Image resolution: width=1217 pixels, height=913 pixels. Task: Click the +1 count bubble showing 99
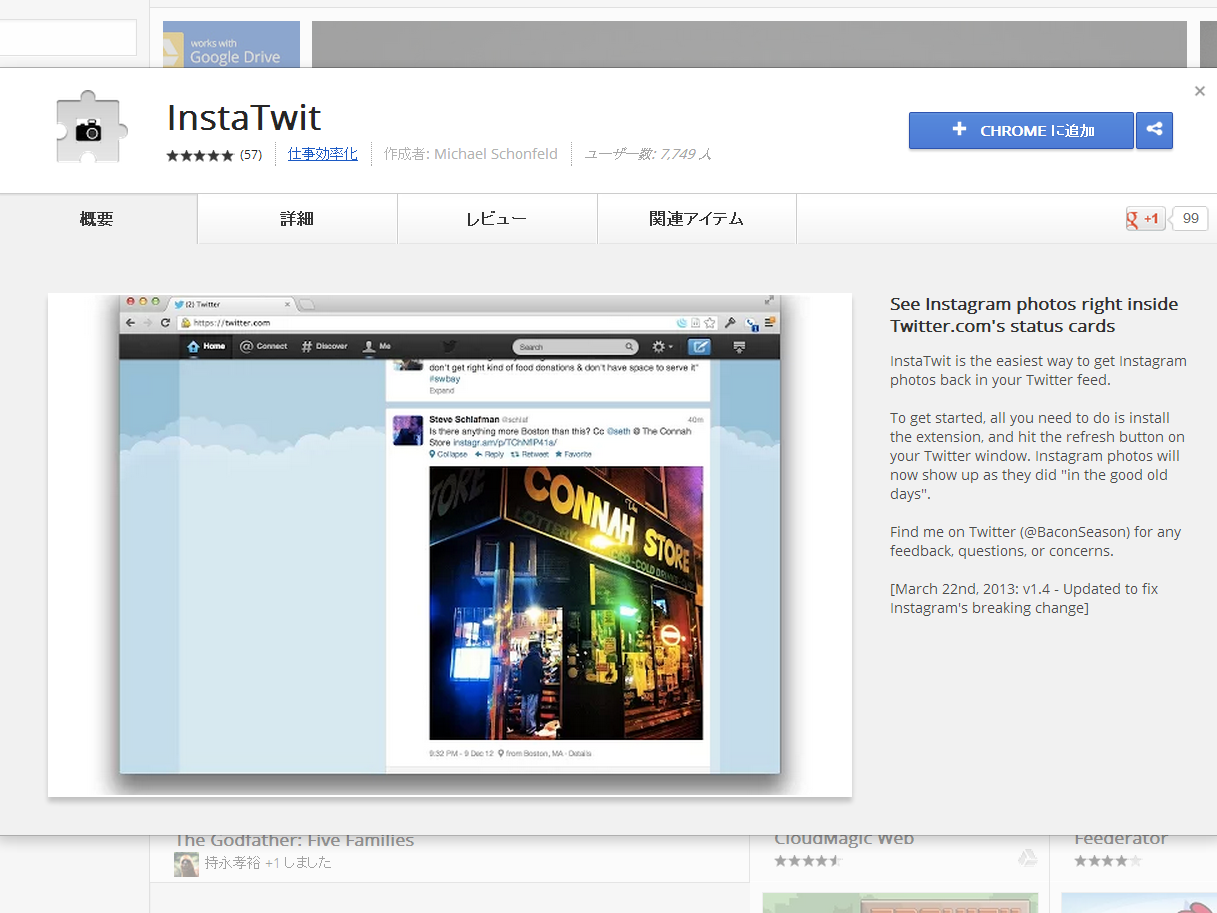1190,219
